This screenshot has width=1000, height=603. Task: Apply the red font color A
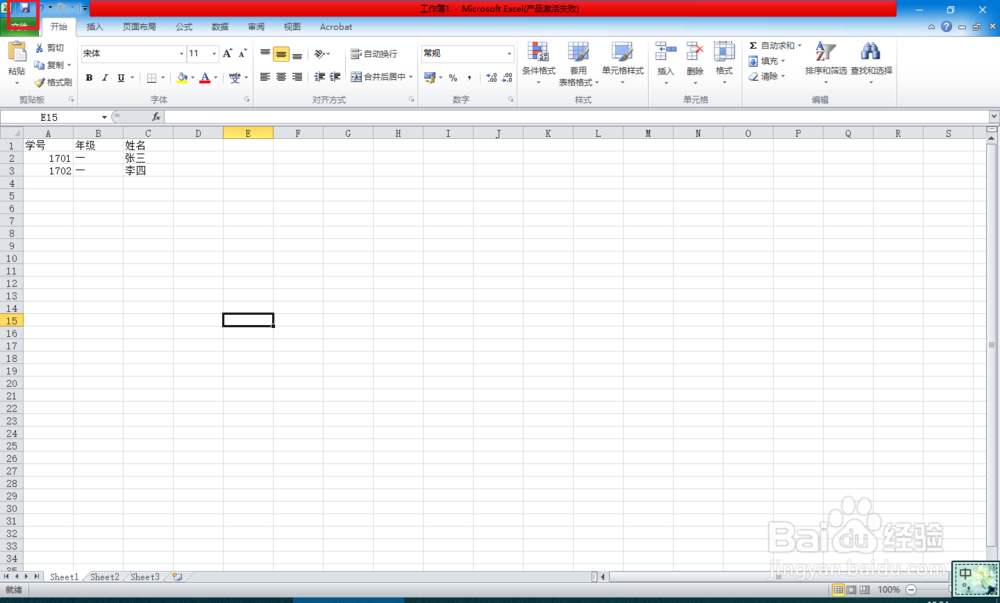(x=205, y=78)
